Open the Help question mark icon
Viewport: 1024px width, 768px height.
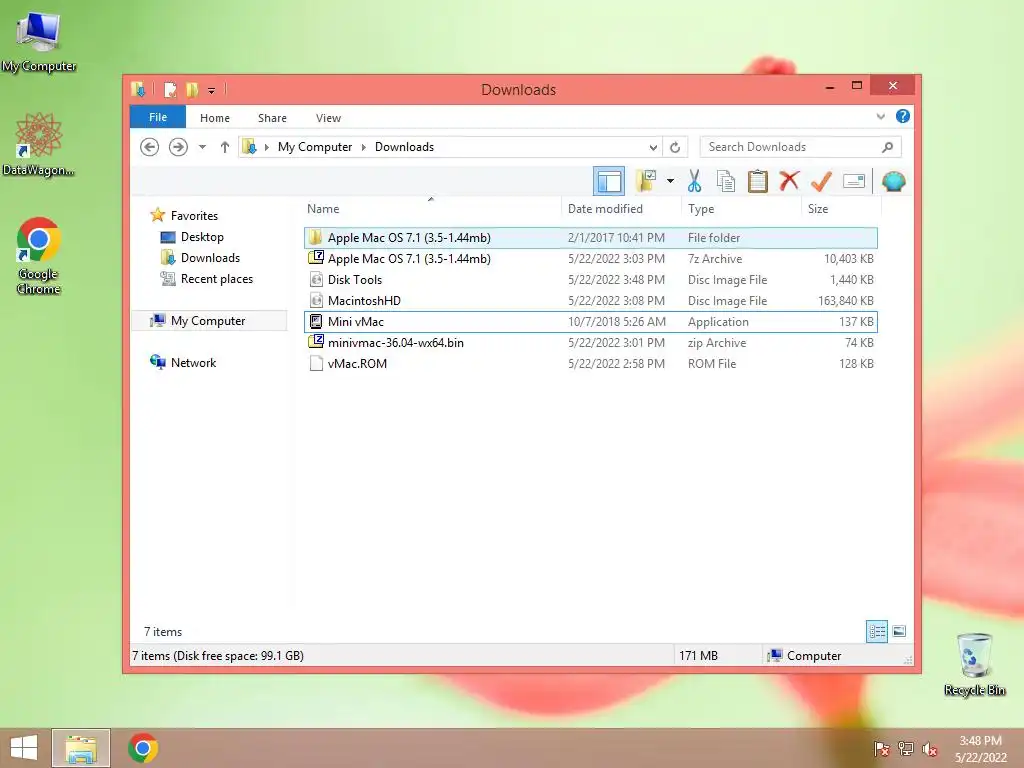[903, 116]
